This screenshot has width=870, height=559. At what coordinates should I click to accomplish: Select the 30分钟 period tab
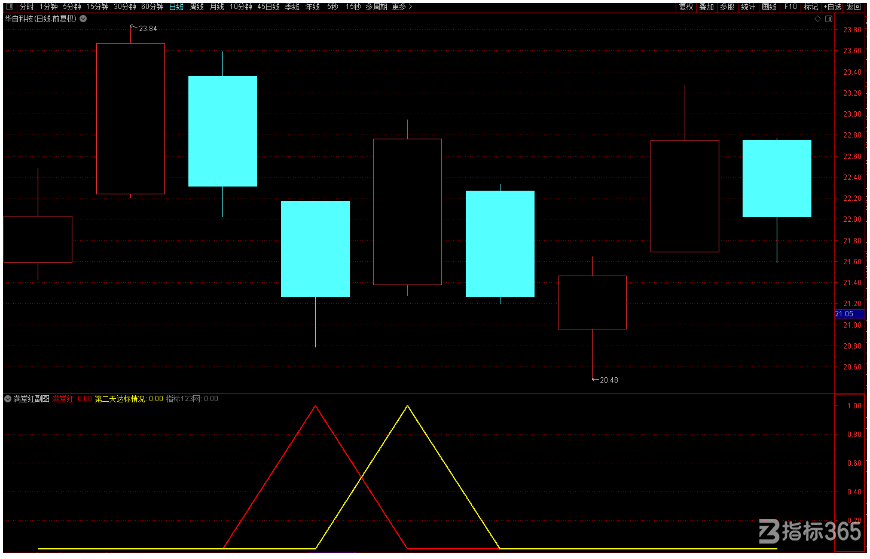124,7
